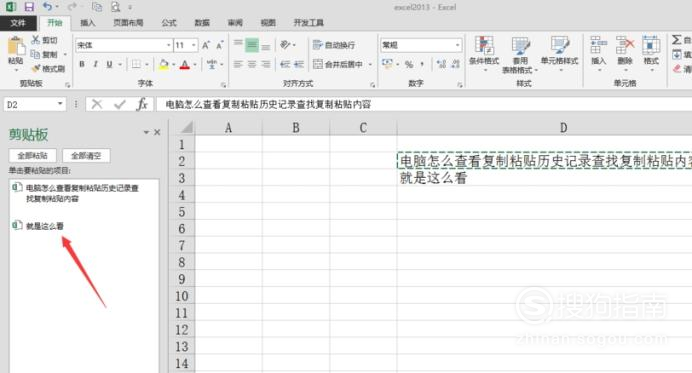This screenshot has height=373, width=692.
Task: Apply the red font color
Action: coord(185,64)
